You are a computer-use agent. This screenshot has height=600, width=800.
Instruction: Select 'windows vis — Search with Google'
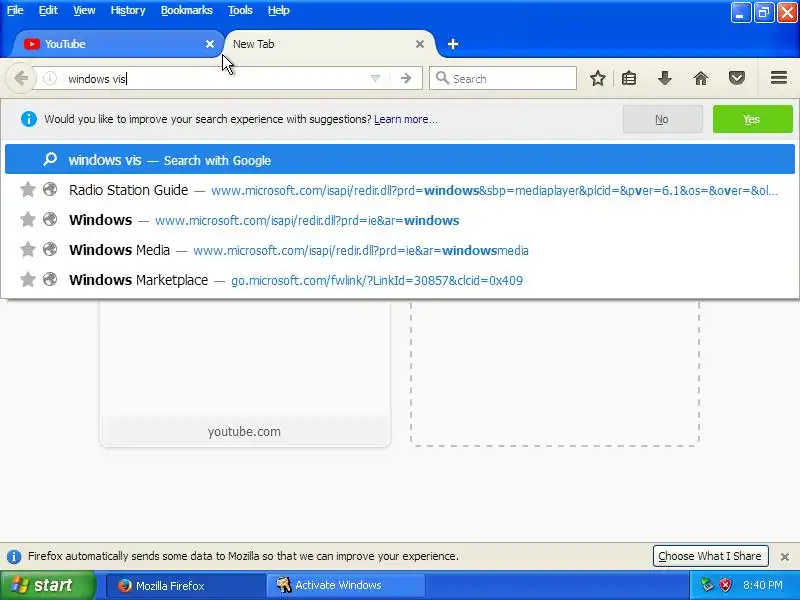pyautogui.click(x=399, y=160)
